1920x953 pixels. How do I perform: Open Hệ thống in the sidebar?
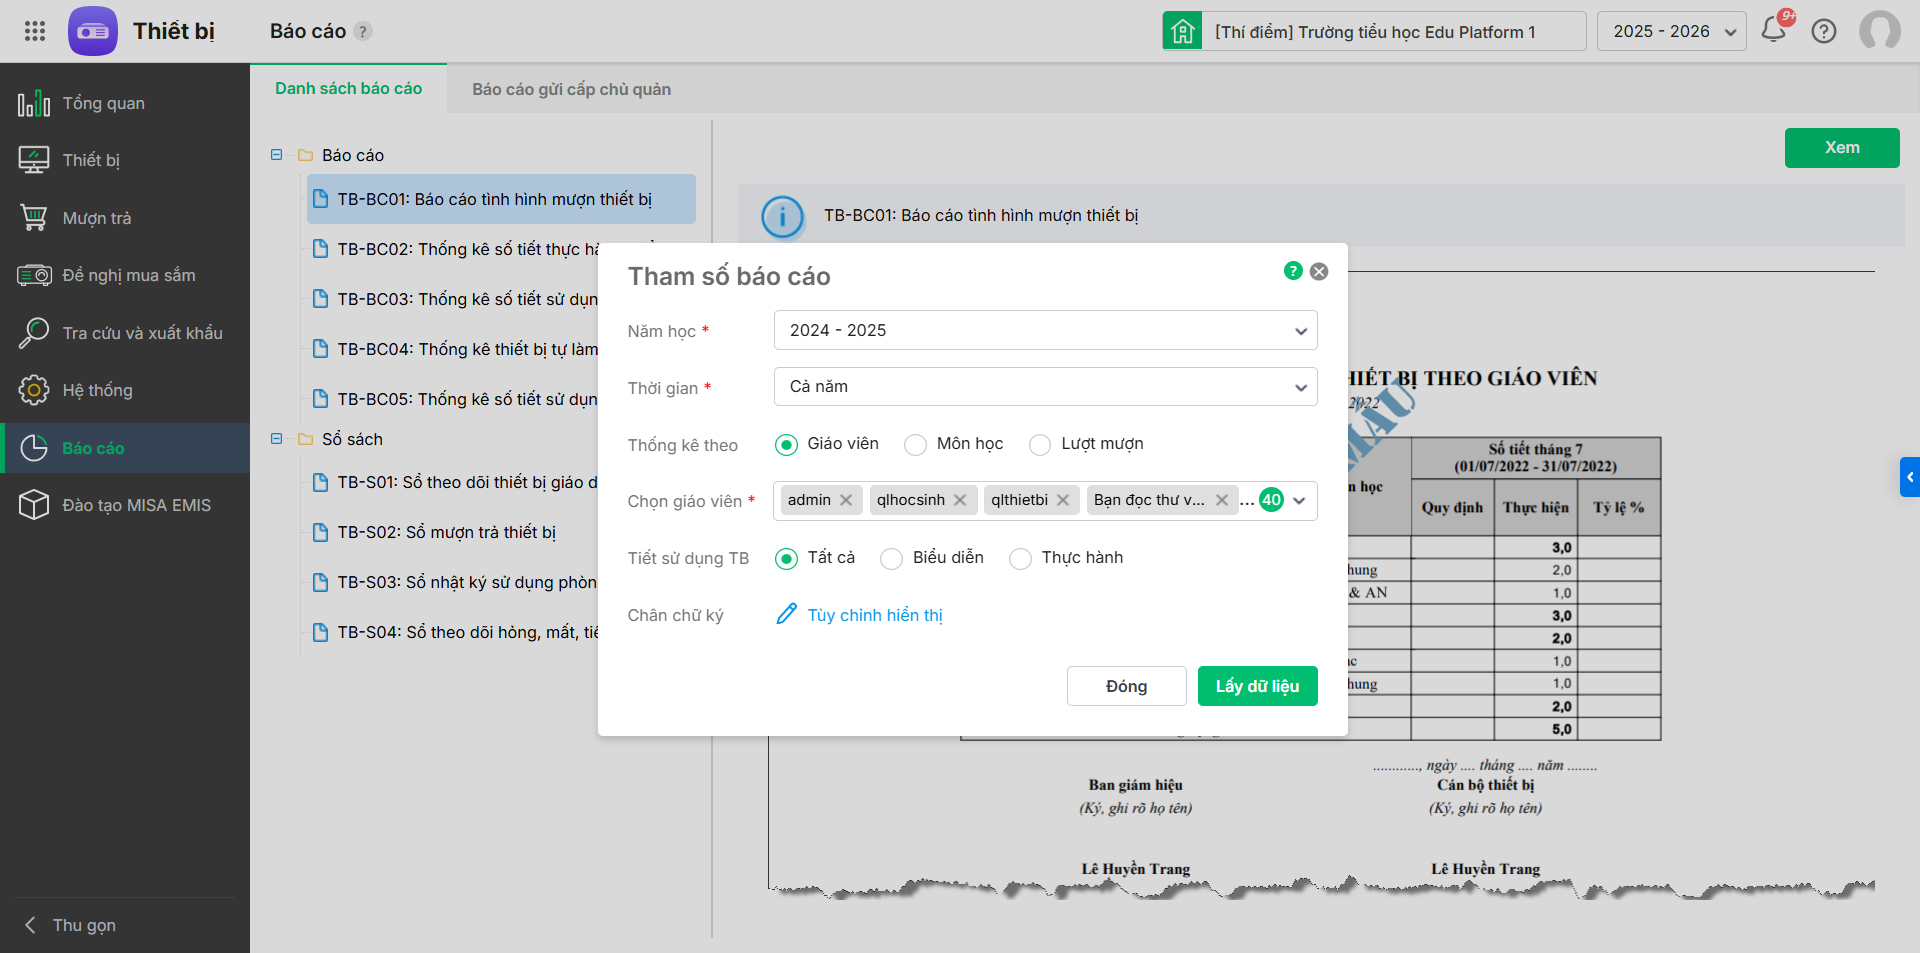125,390
